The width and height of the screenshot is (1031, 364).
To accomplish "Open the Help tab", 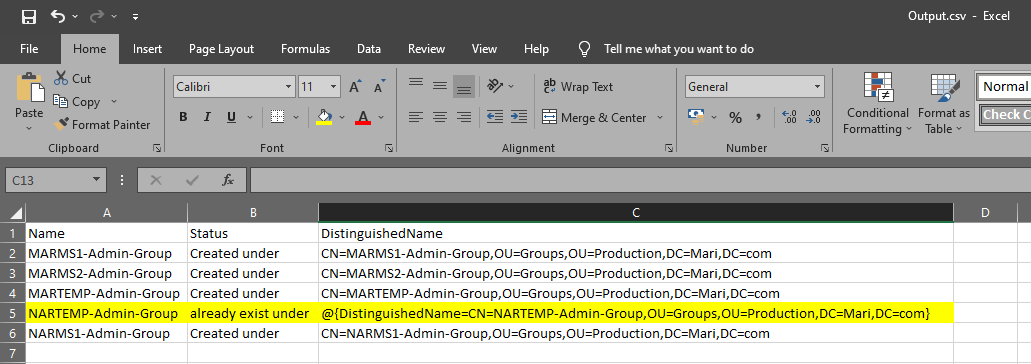I will (x=537, y=49).
